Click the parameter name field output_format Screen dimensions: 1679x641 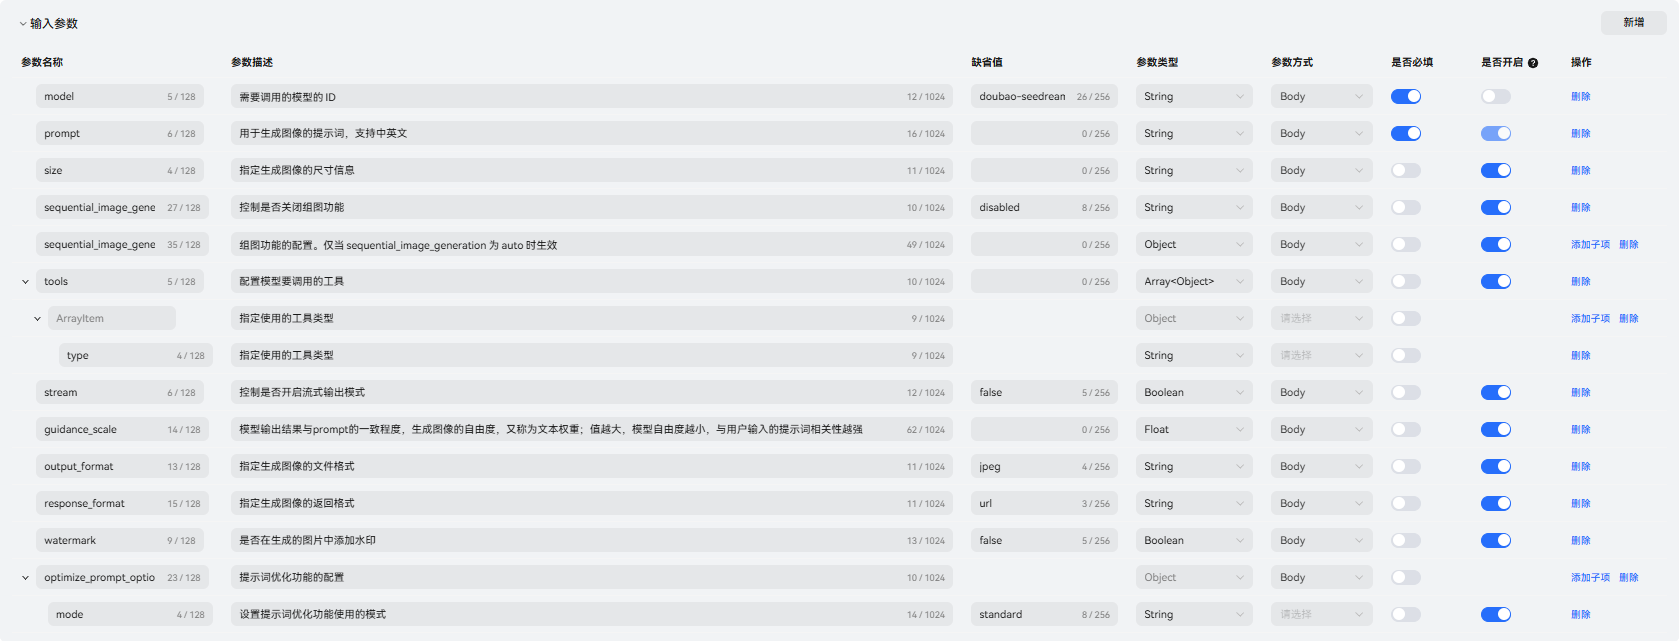(122, 467)
